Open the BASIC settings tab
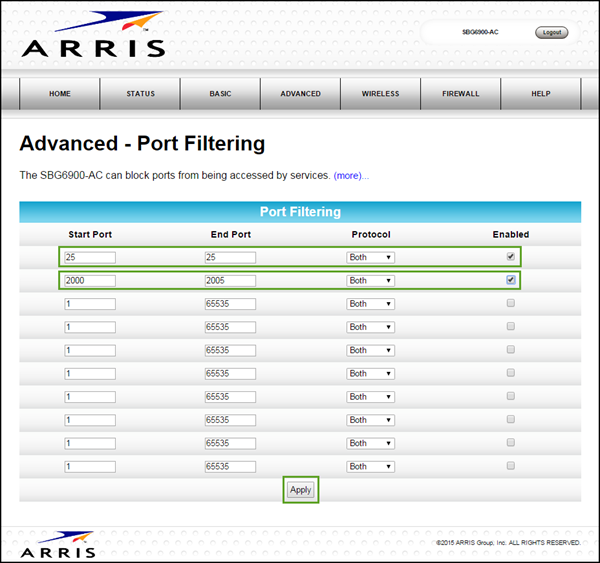This screenshot has height=563, width=600. (220, 94)
